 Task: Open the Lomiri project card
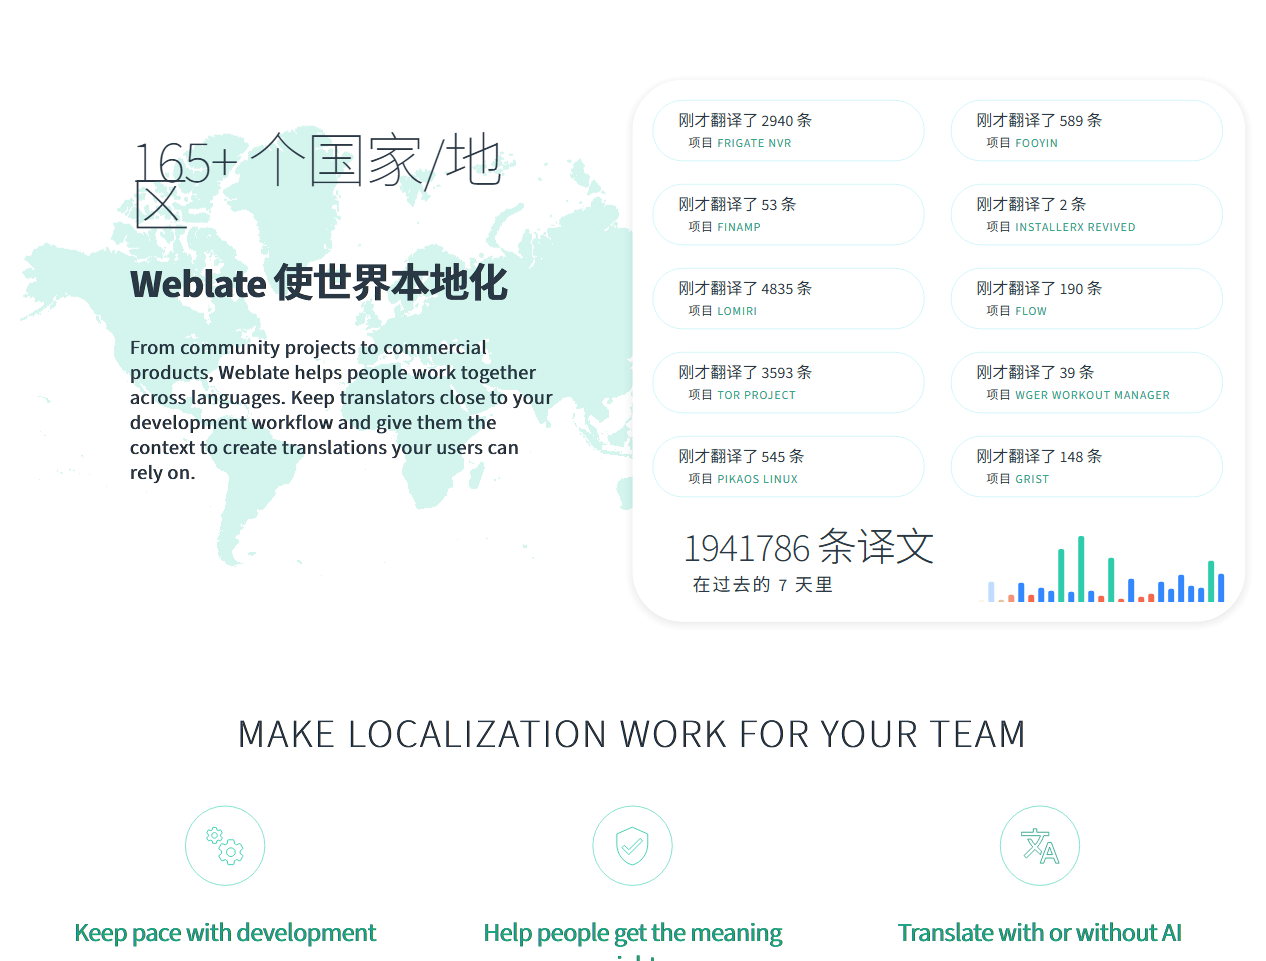(x=788, y=299)
